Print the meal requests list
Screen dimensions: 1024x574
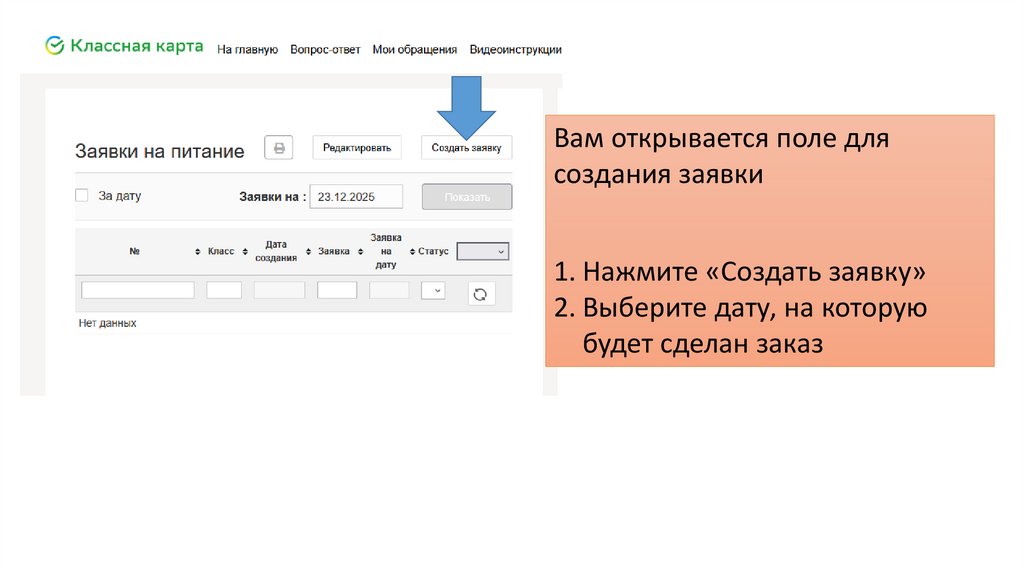coord(279,148)
